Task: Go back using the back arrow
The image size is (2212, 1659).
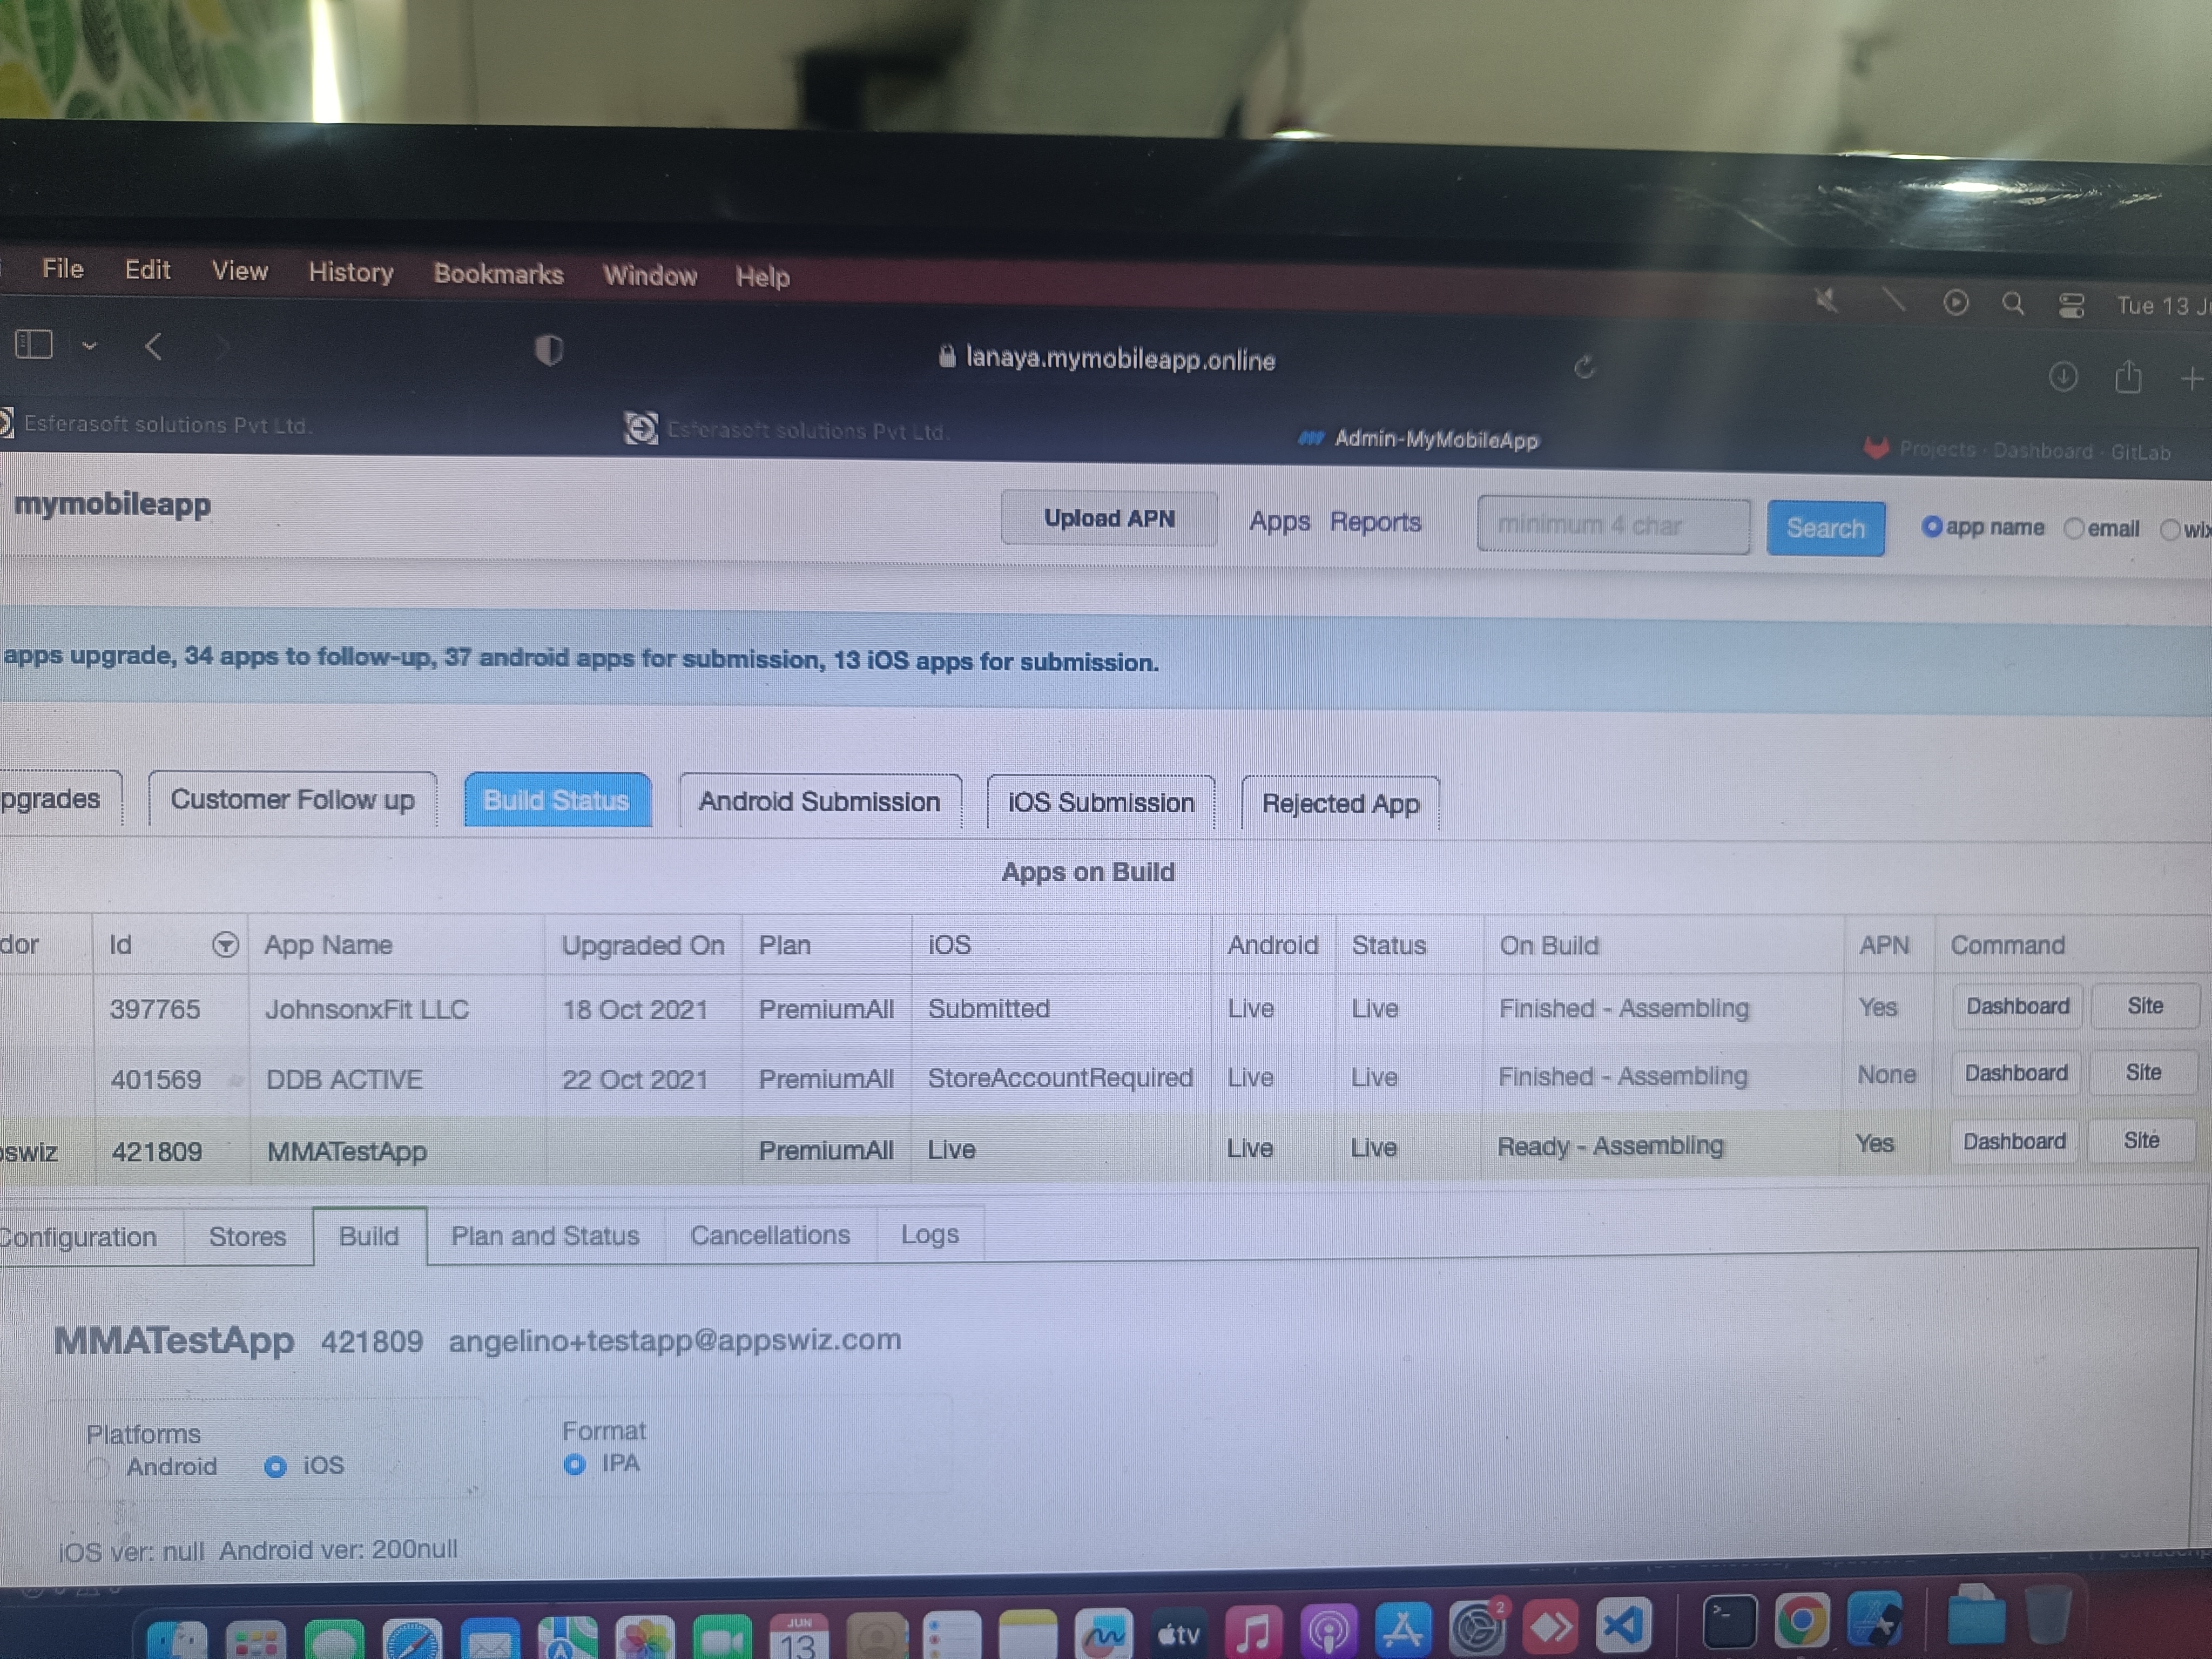Action: coord(153,347)
